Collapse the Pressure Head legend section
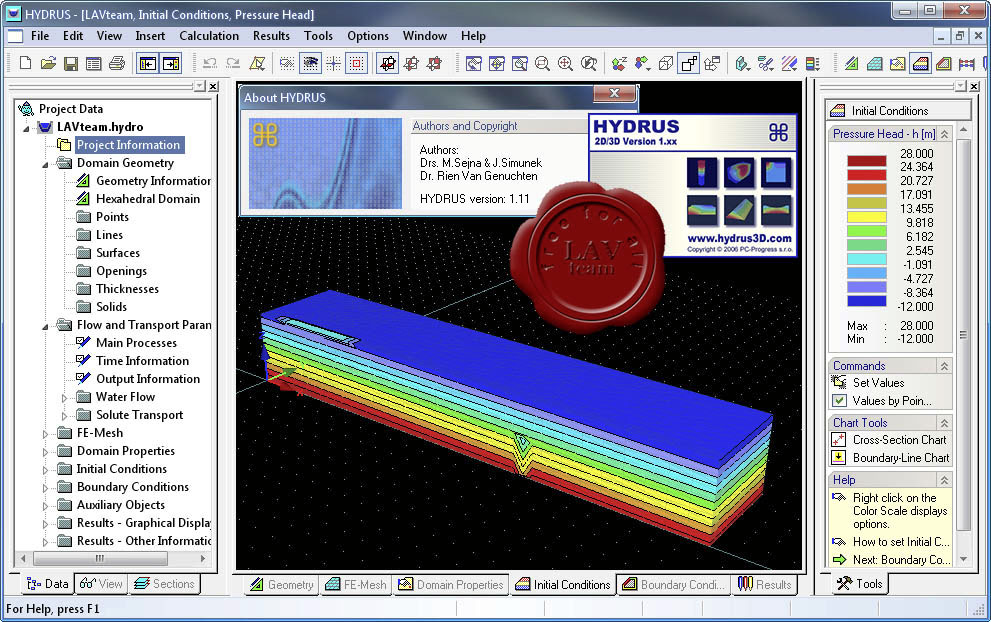This screenshot has width=991, height=622. click(944, 134)
